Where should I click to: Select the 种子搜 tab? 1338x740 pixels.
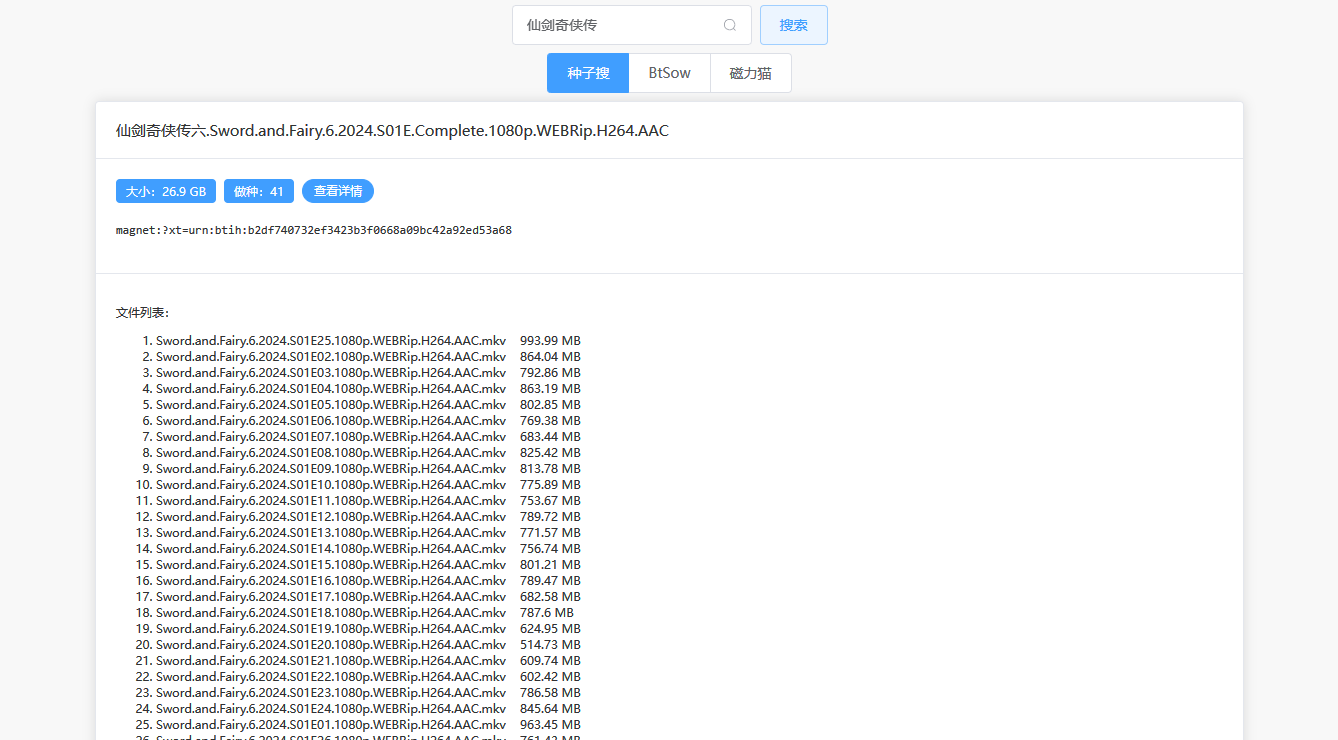(588, 73)
